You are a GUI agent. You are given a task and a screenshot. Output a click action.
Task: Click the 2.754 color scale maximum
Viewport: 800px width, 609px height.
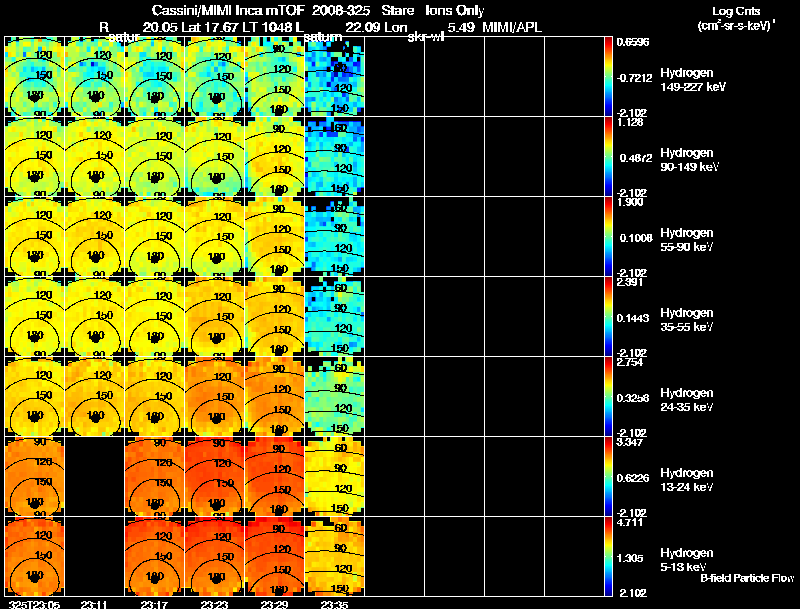pyautogui.click(x=630, y=363)
